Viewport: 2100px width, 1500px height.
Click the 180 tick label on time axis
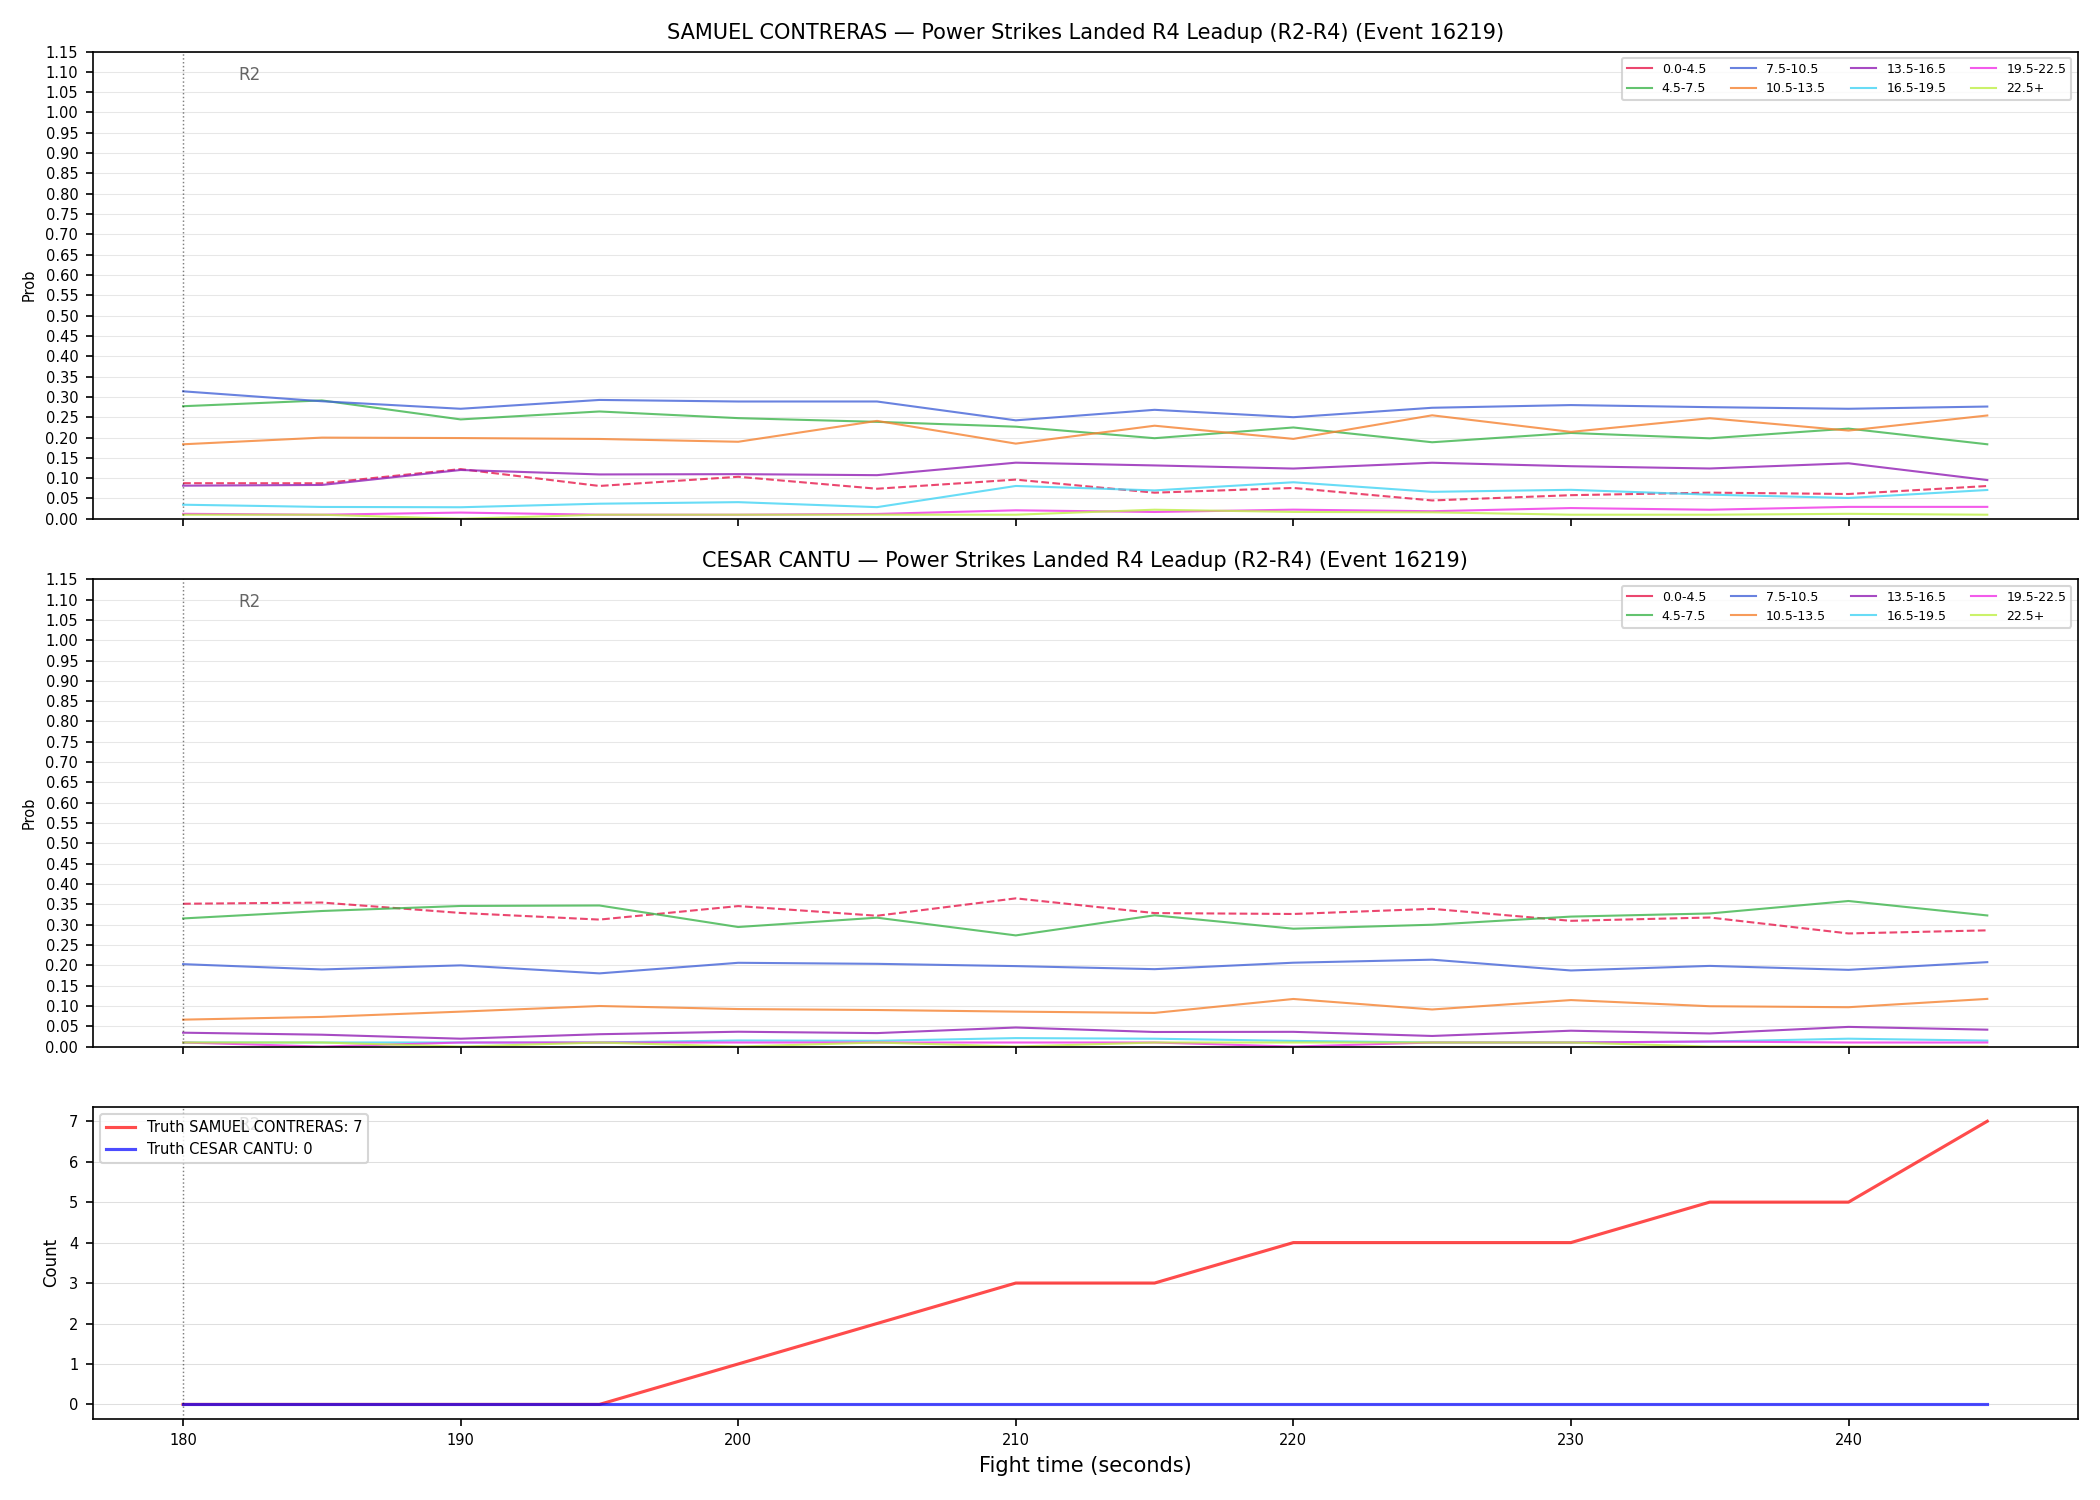182,1441
